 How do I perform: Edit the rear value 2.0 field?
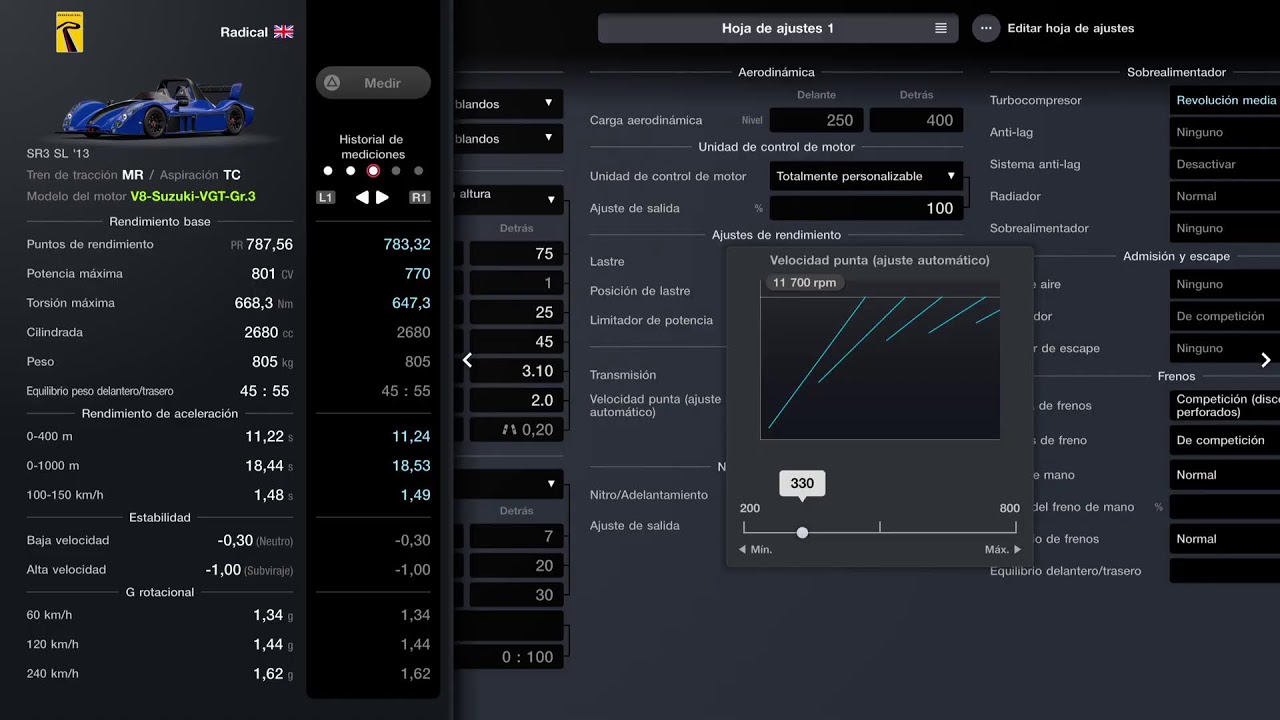[517, 400]
